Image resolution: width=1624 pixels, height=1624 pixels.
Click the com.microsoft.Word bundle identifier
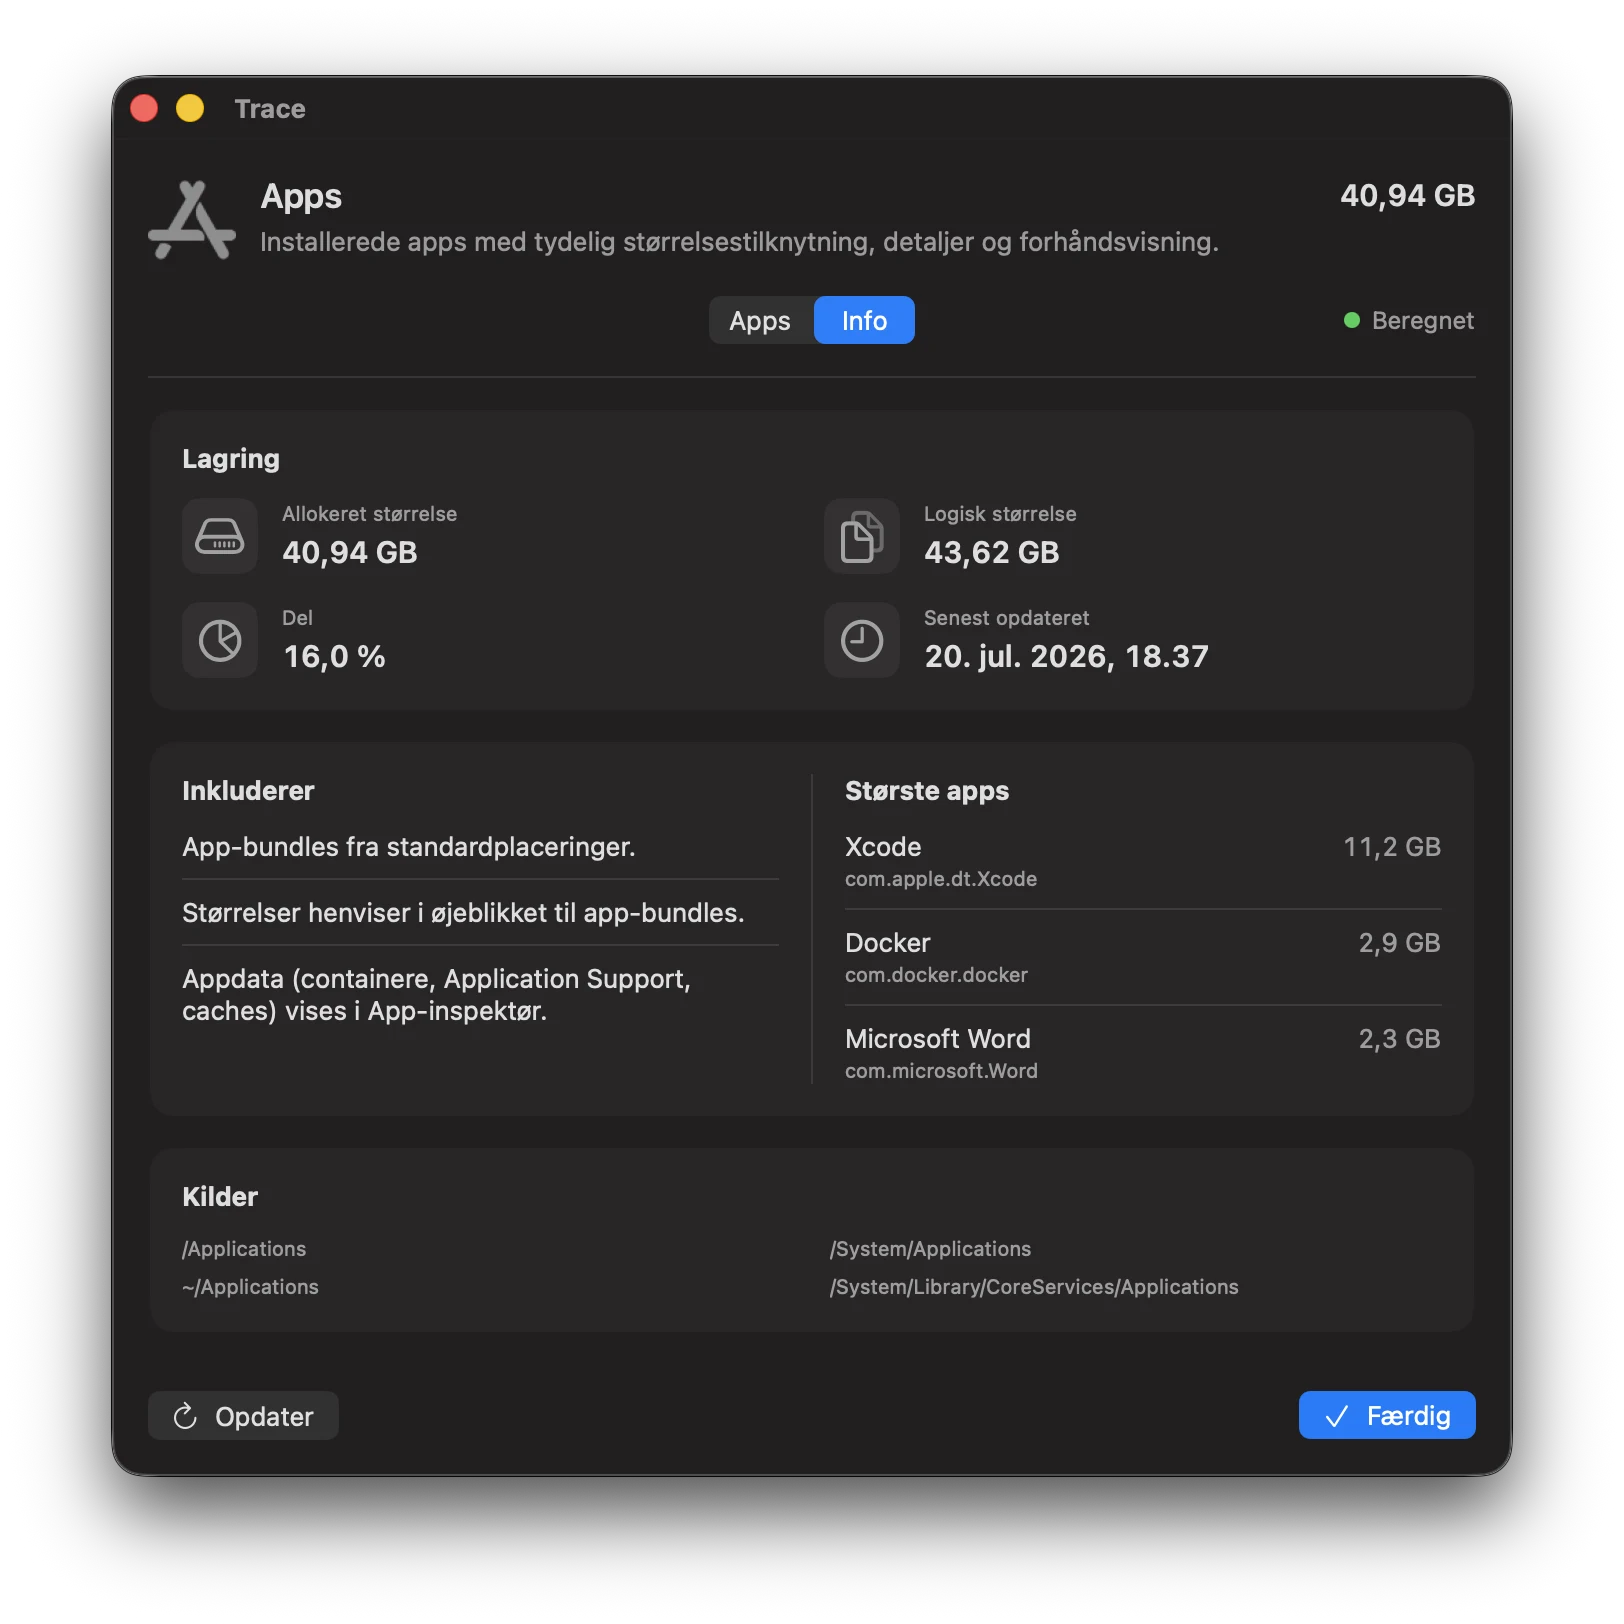pos(941,1071)
